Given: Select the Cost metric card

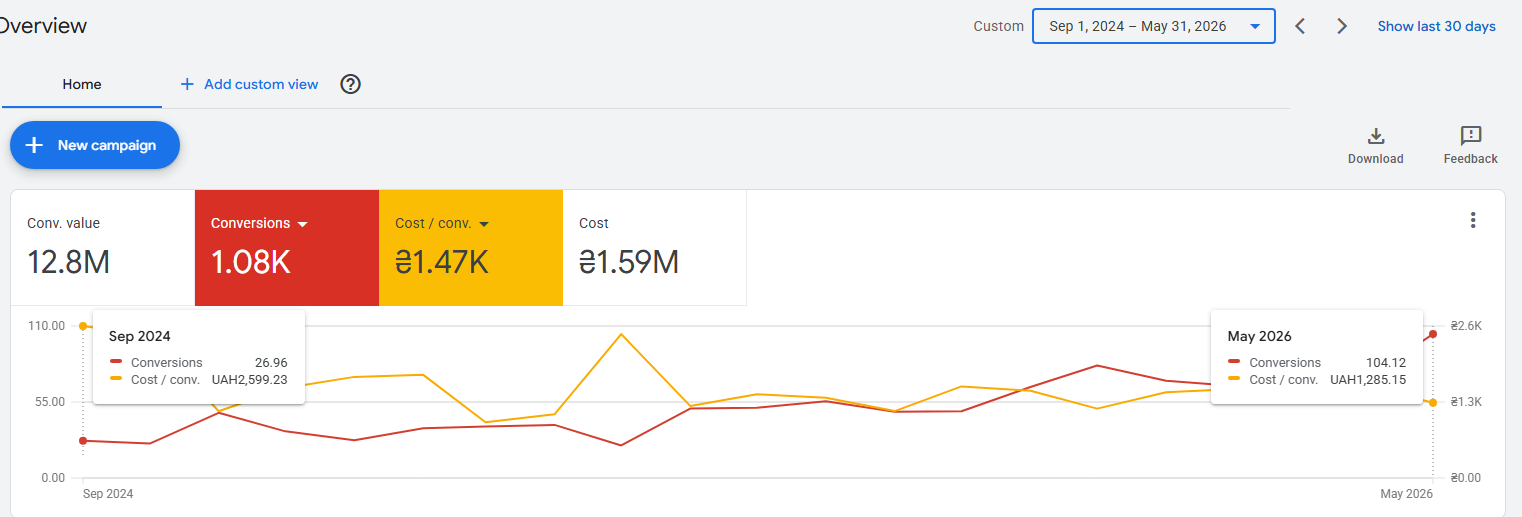Looking at the screenshot, I should (x=655, y=247).
